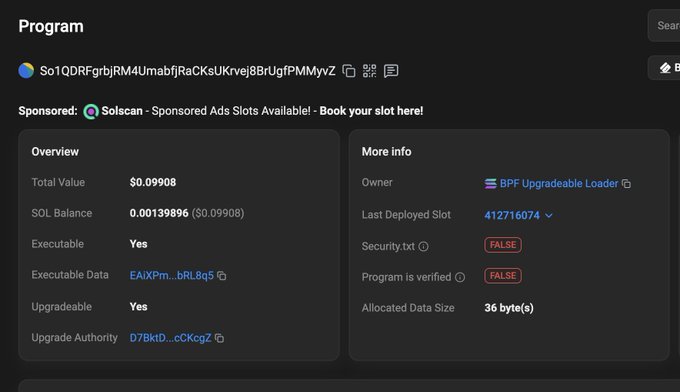Copy the Upgrade Authority address
Viewport: 680px width, 392px height.
(219, 338)
